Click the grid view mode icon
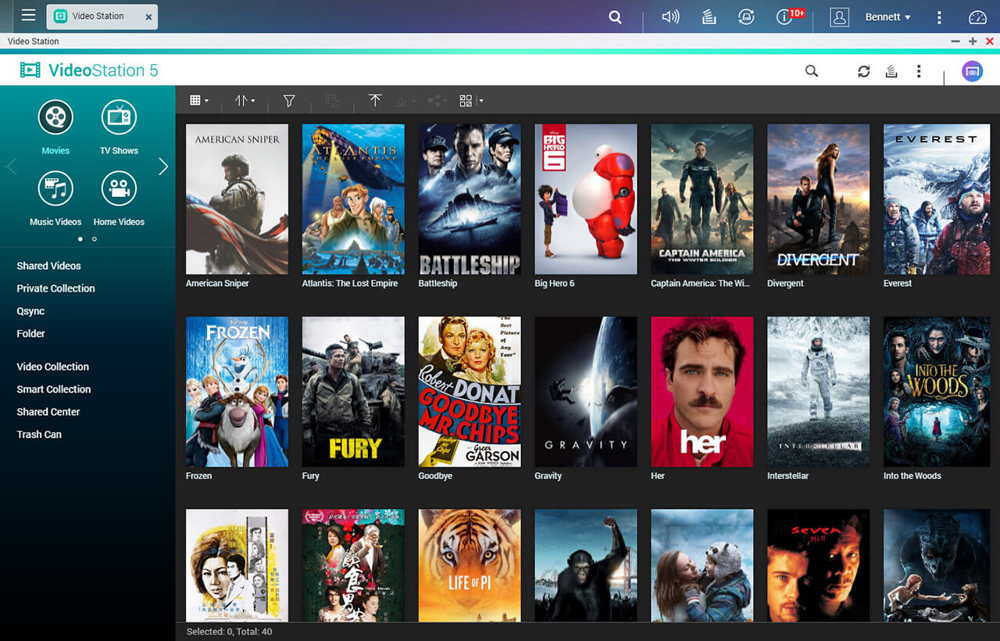 click(195, 100)
